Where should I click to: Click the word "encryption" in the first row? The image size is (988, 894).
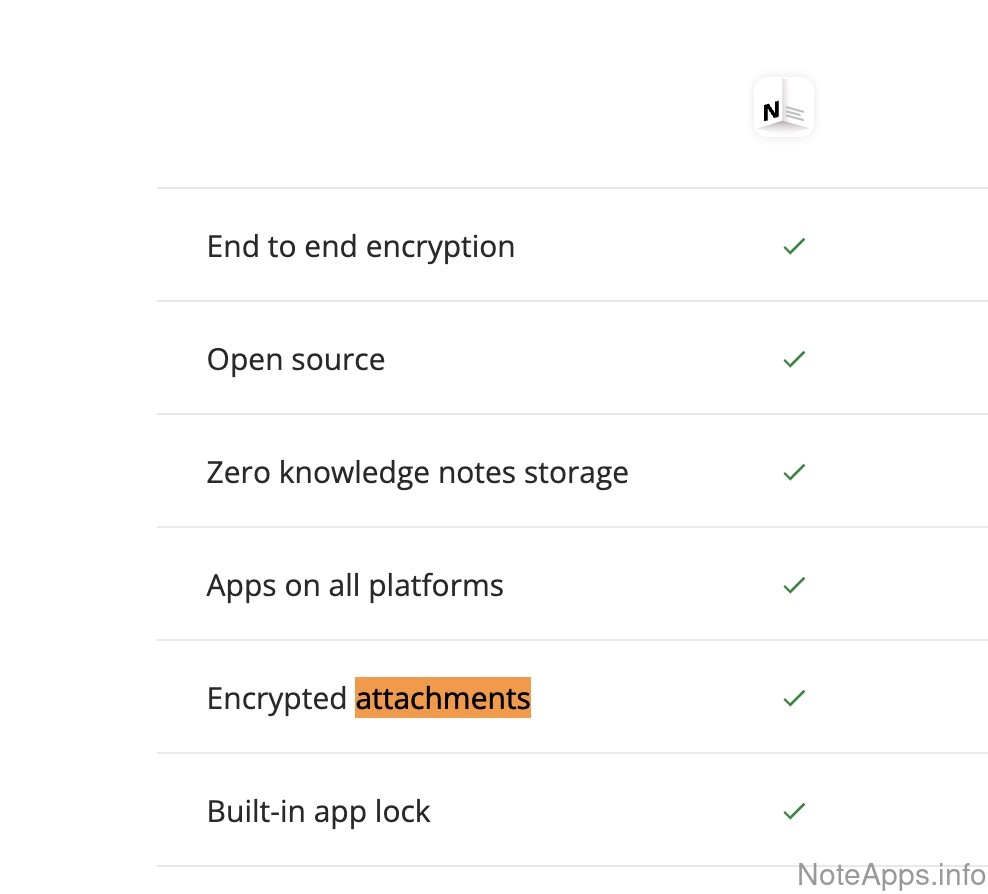tap(440, 248)
